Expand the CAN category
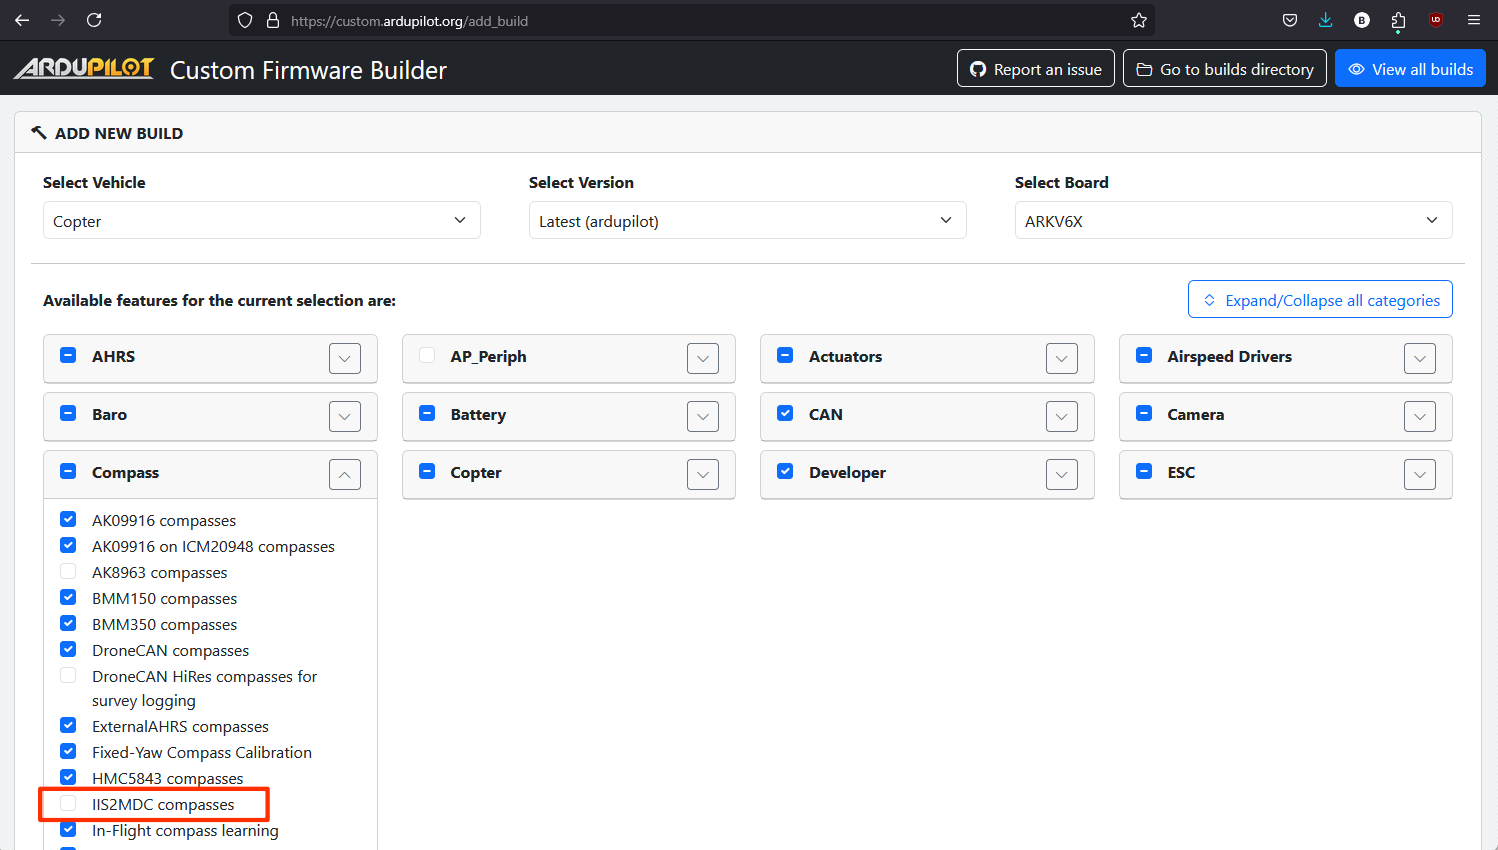Screen dimensions: 1498x850 (x=1062, y=416)
